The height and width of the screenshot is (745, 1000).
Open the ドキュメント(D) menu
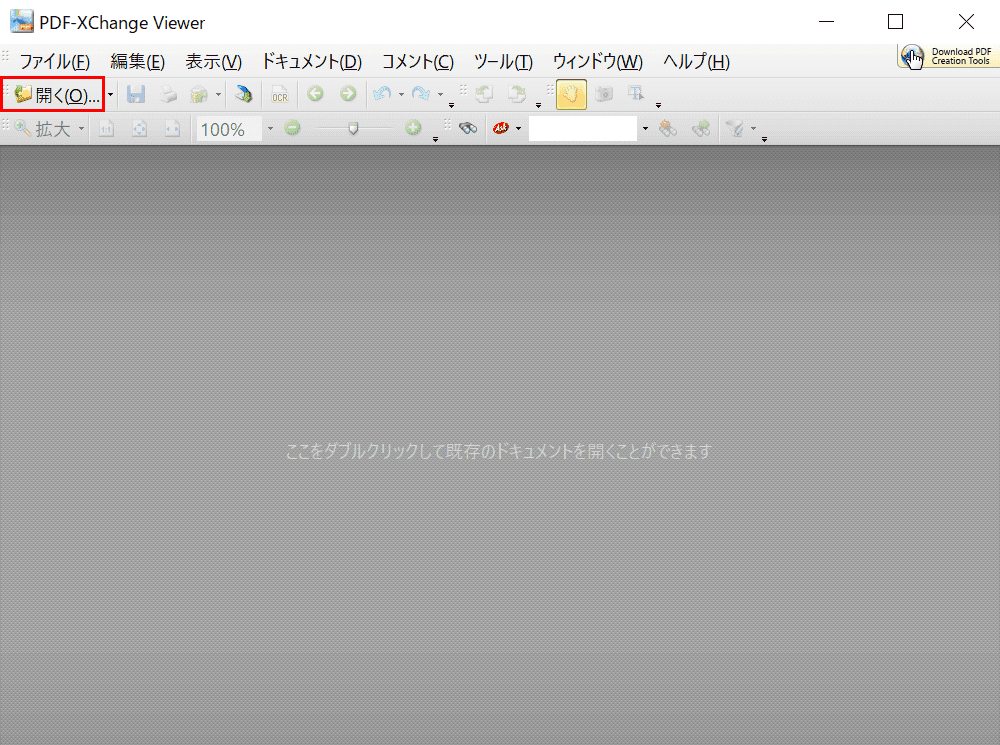point(311,61)
